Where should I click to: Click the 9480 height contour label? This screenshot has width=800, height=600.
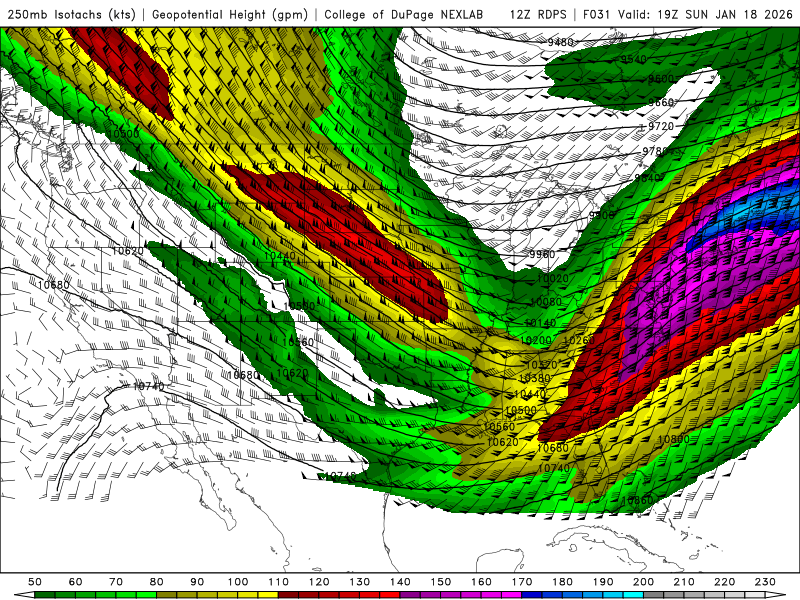pyautogui.click(x=561, y=42)
